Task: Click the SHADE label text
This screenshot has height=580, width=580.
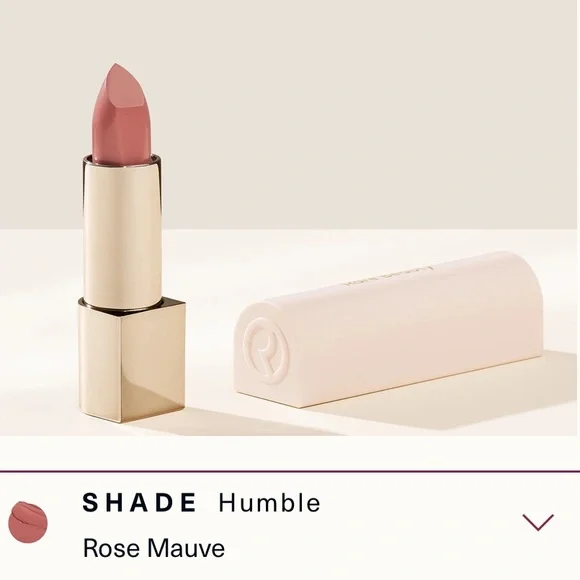Action: click(139, 502)
